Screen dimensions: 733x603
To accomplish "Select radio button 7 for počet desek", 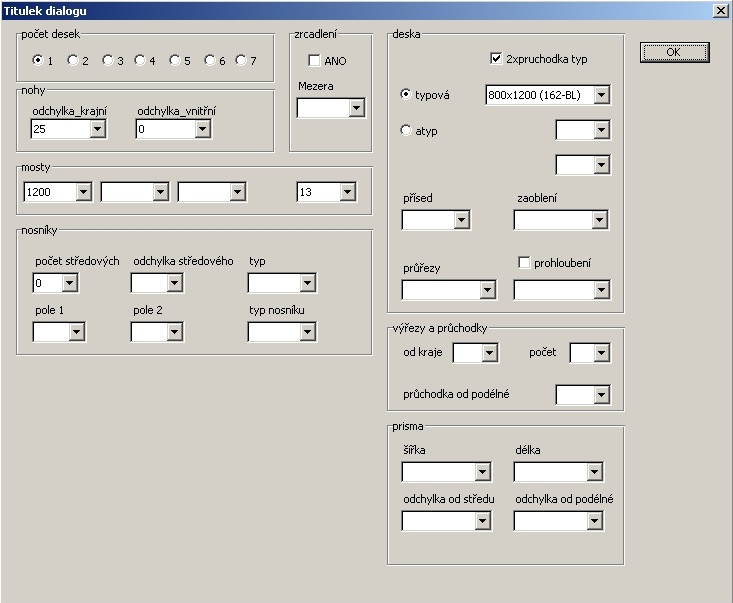I will pos(240,60).
